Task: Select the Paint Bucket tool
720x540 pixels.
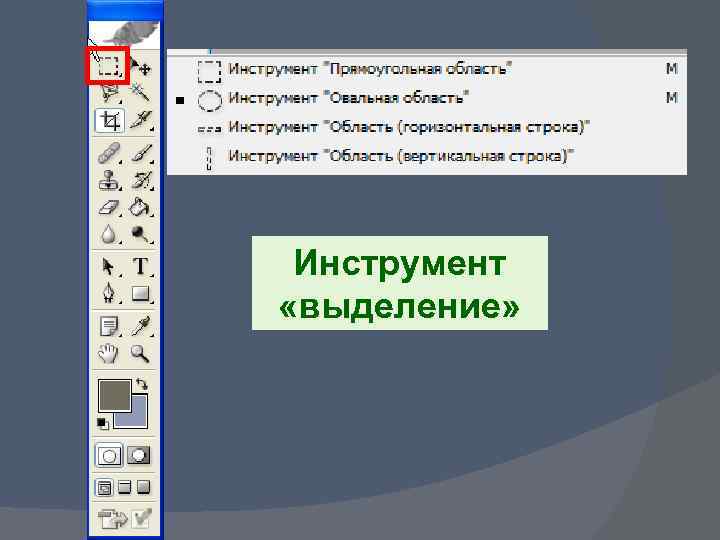Action: tap(141, 208)
